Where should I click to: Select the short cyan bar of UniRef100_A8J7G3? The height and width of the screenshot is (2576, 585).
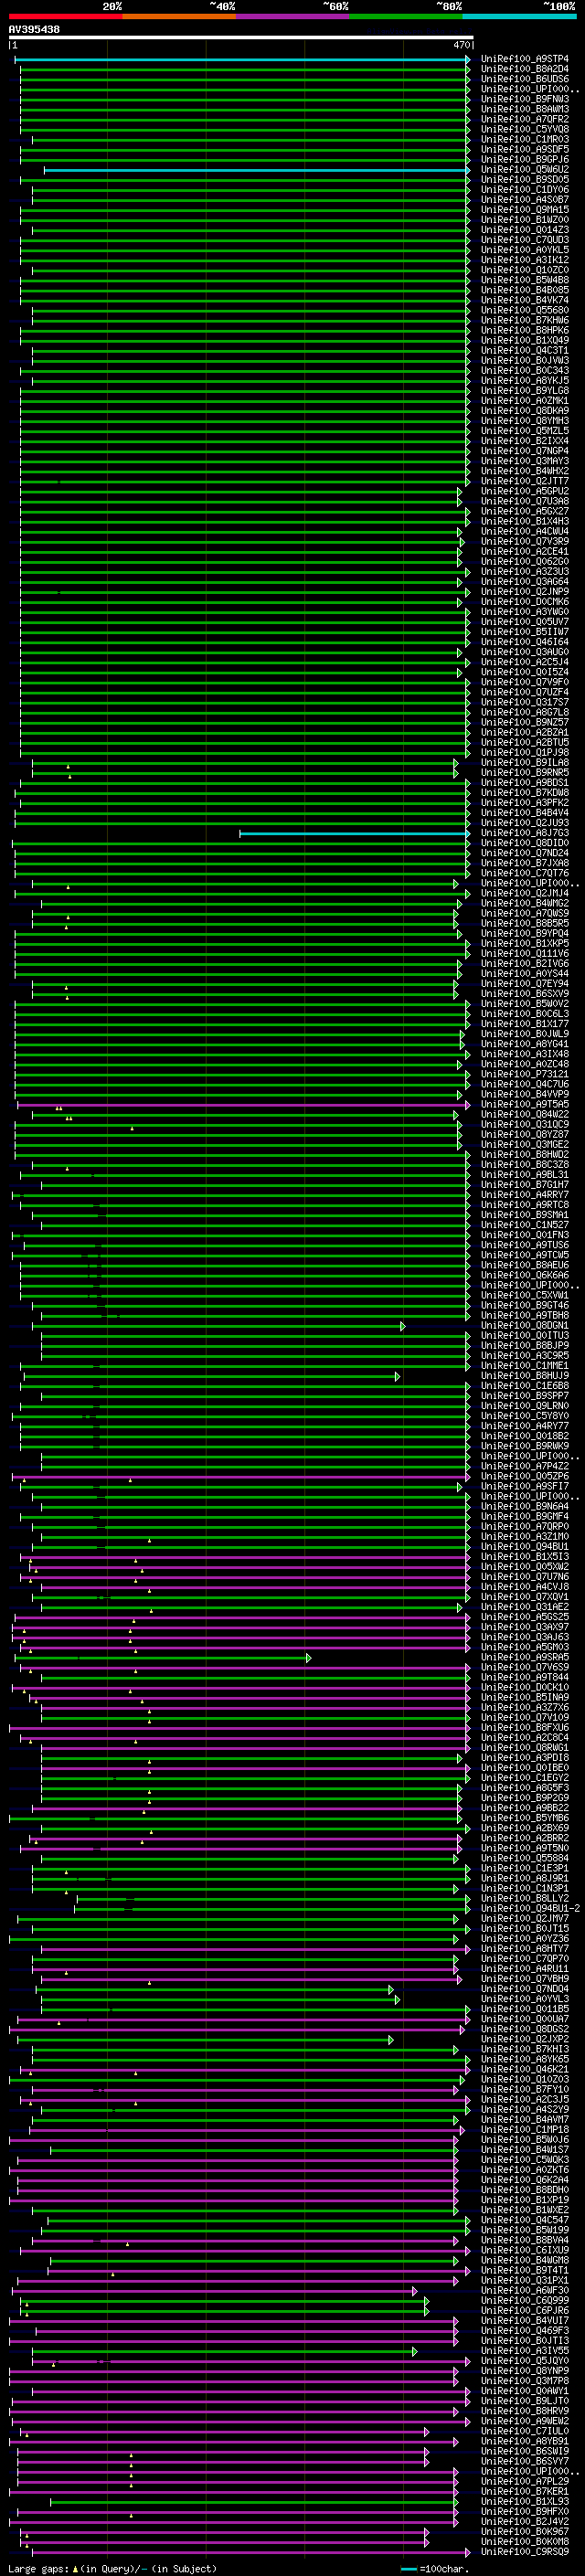point(354,833)
